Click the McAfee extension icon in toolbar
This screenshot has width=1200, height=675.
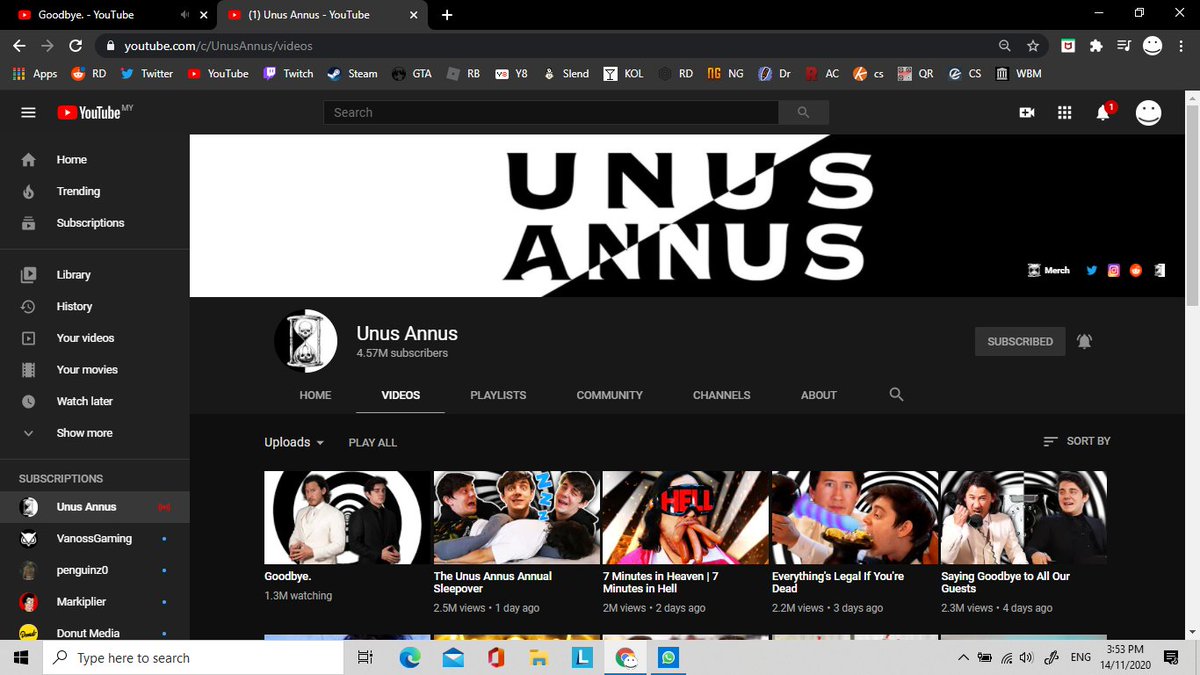click(x=1069, y=46)
